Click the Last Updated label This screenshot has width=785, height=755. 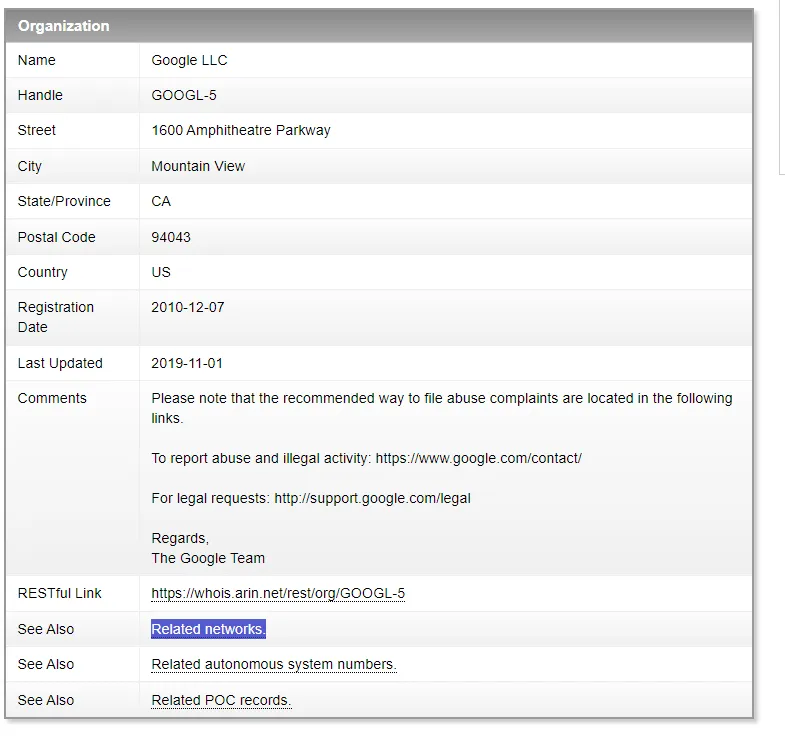(60, 363)
